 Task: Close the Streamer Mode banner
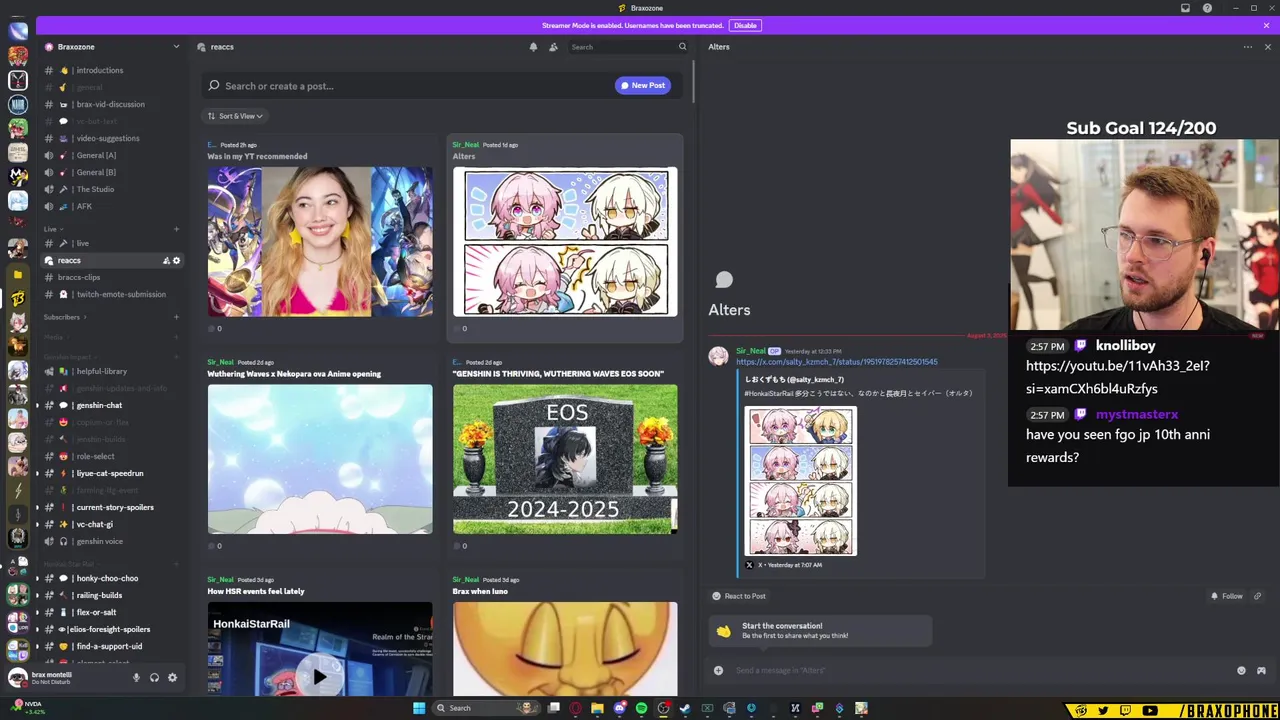point(1266,25)
